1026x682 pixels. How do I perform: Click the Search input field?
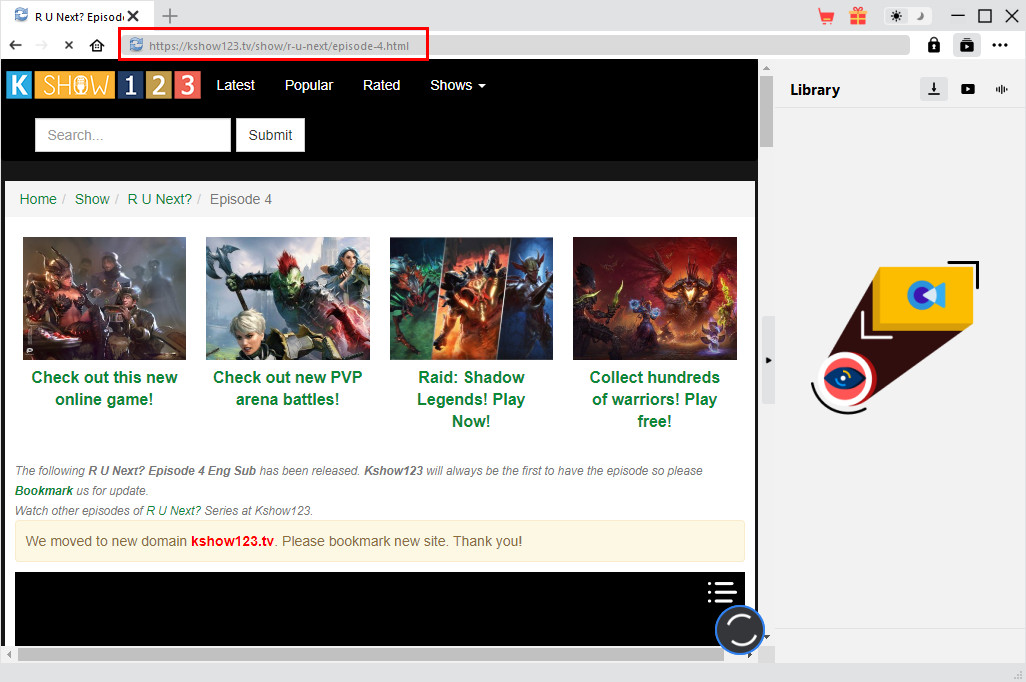point(132,135)
